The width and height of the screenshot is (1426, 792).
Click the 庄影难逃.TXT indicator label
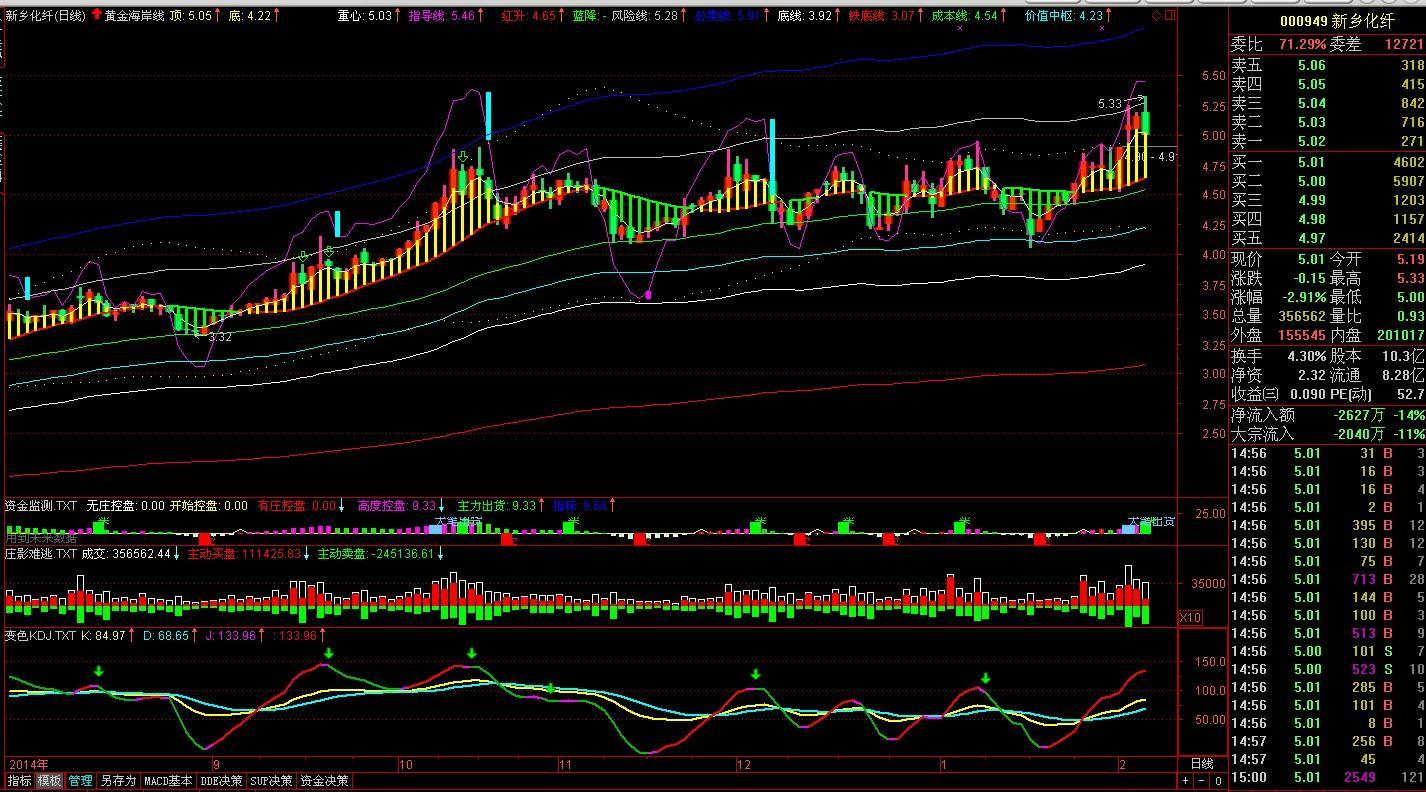41,553
